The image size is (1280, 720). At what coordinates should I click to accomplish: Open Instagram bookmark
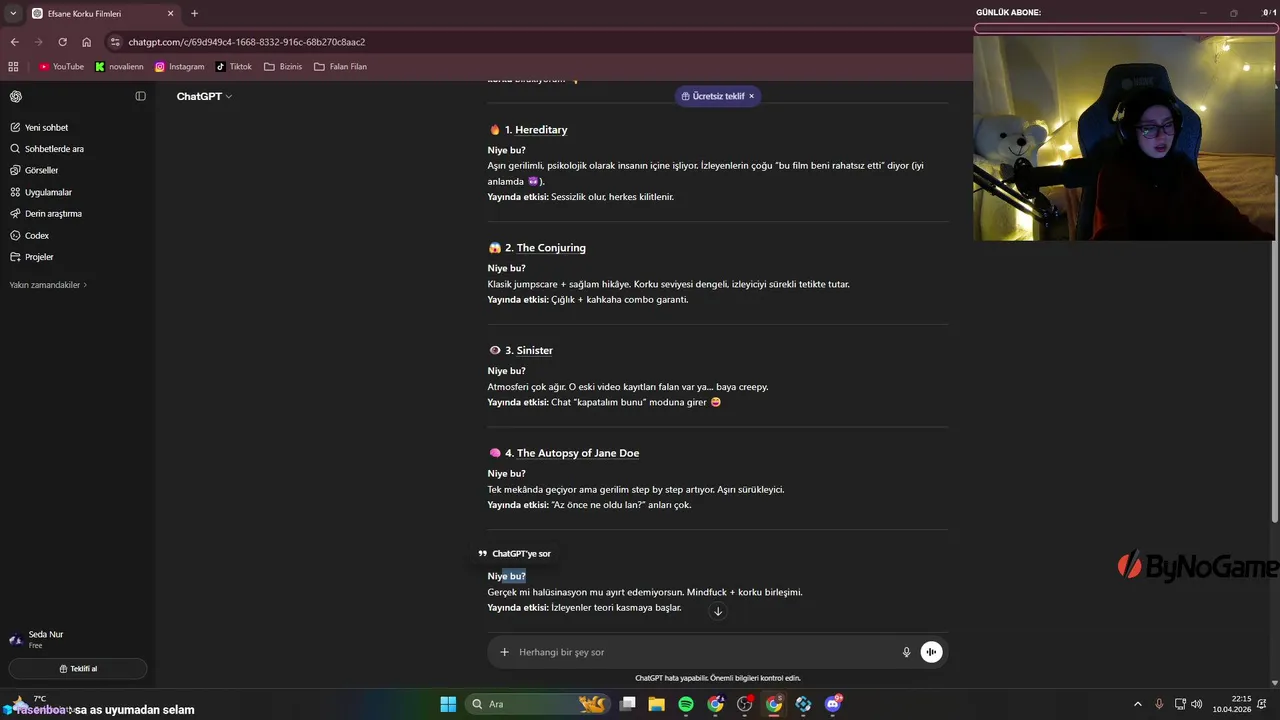click(180, 66)
